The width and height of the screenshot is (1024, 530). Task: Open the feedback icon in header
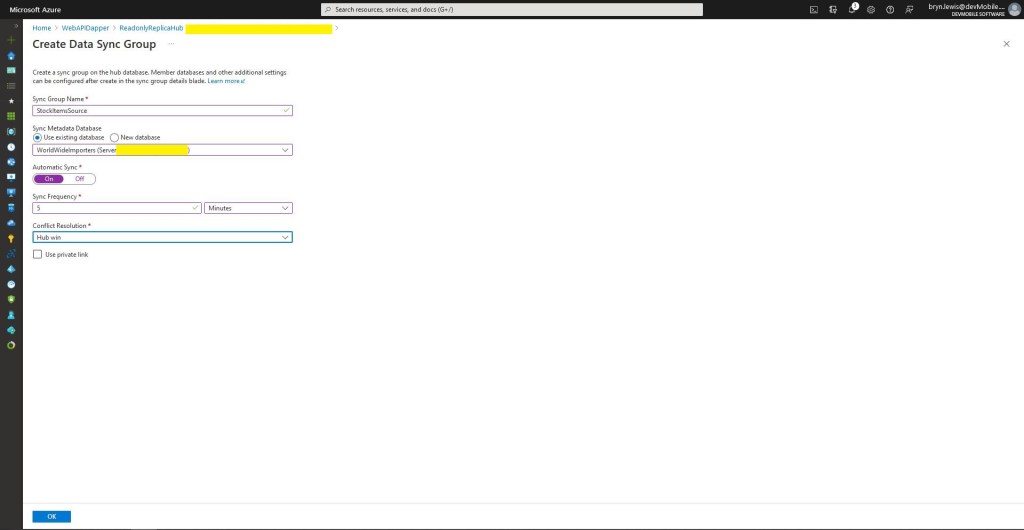tap(909, 9)
